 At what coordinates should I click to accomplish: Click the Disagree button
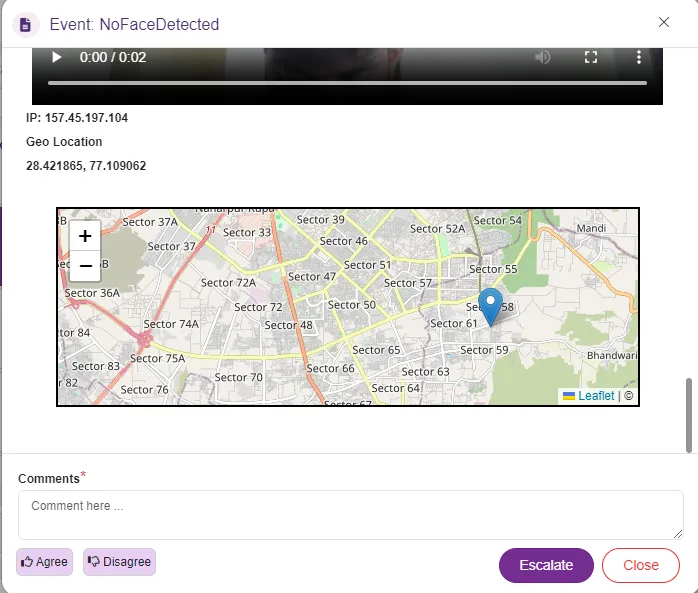click(119, 562)
